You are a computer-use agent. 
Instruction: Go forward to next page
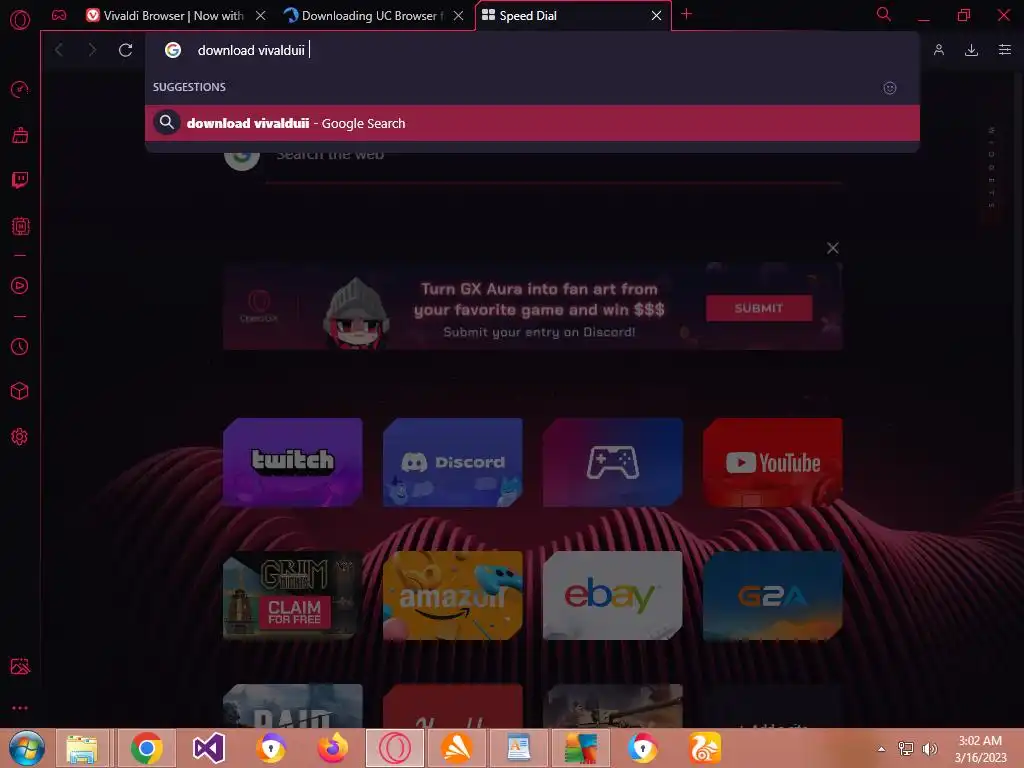point(92,50)
